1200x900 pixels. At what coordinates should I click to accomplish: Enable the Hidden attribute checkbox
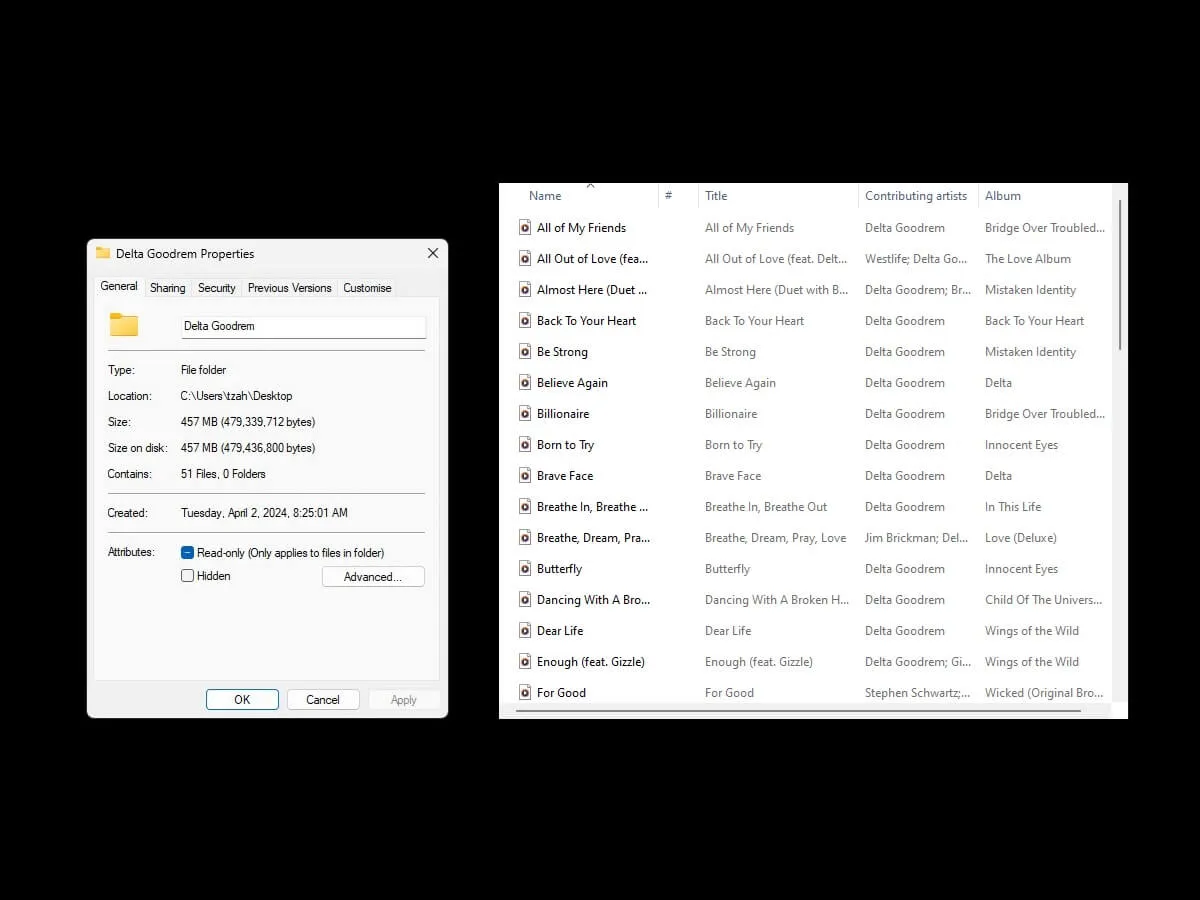tap(187, 575)
